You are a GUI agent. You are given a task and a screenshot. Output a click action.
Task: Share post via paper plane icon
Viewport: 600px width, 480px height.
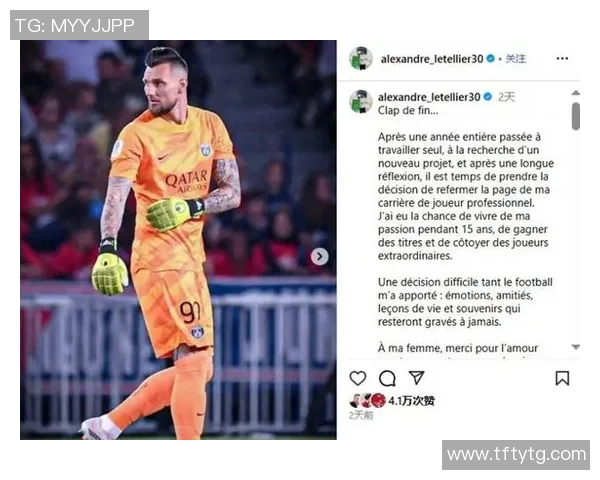point(416,377)
